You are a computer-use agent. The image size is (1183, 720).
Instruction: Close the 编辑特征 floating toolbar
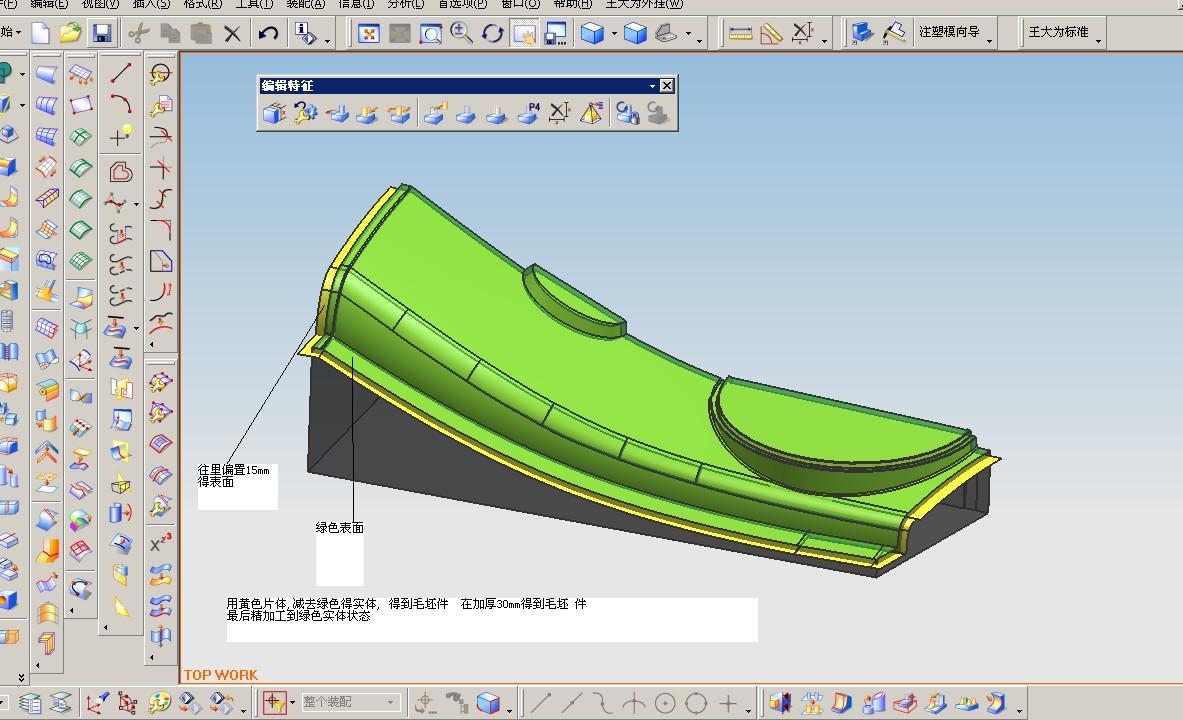coord(667,86)
